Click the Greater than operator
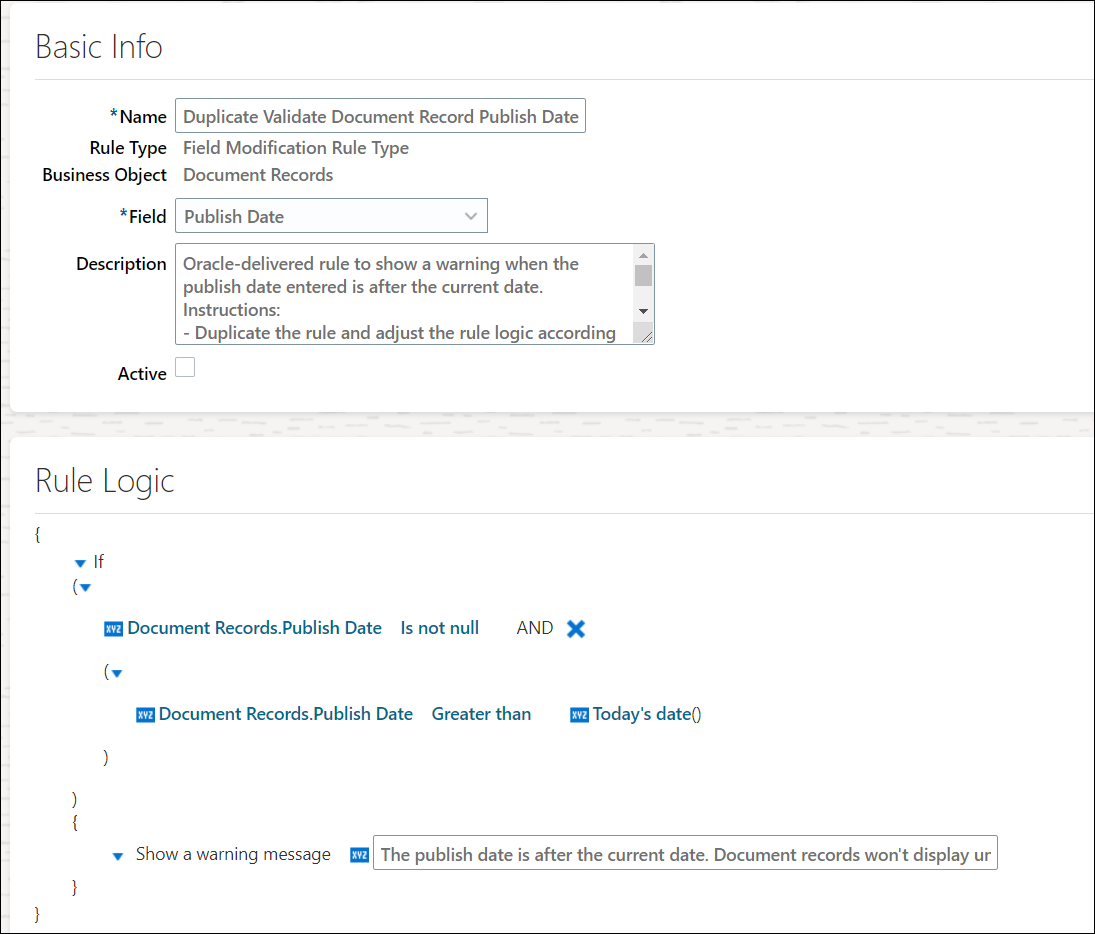 click(481, 714)
